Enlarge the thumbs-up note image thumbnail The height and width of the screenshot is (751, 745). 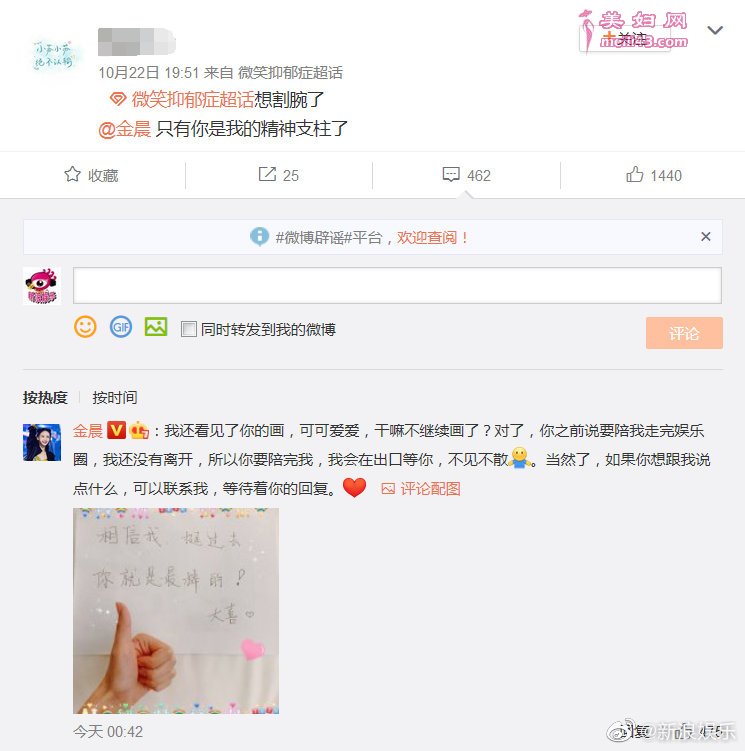[176, 611]
